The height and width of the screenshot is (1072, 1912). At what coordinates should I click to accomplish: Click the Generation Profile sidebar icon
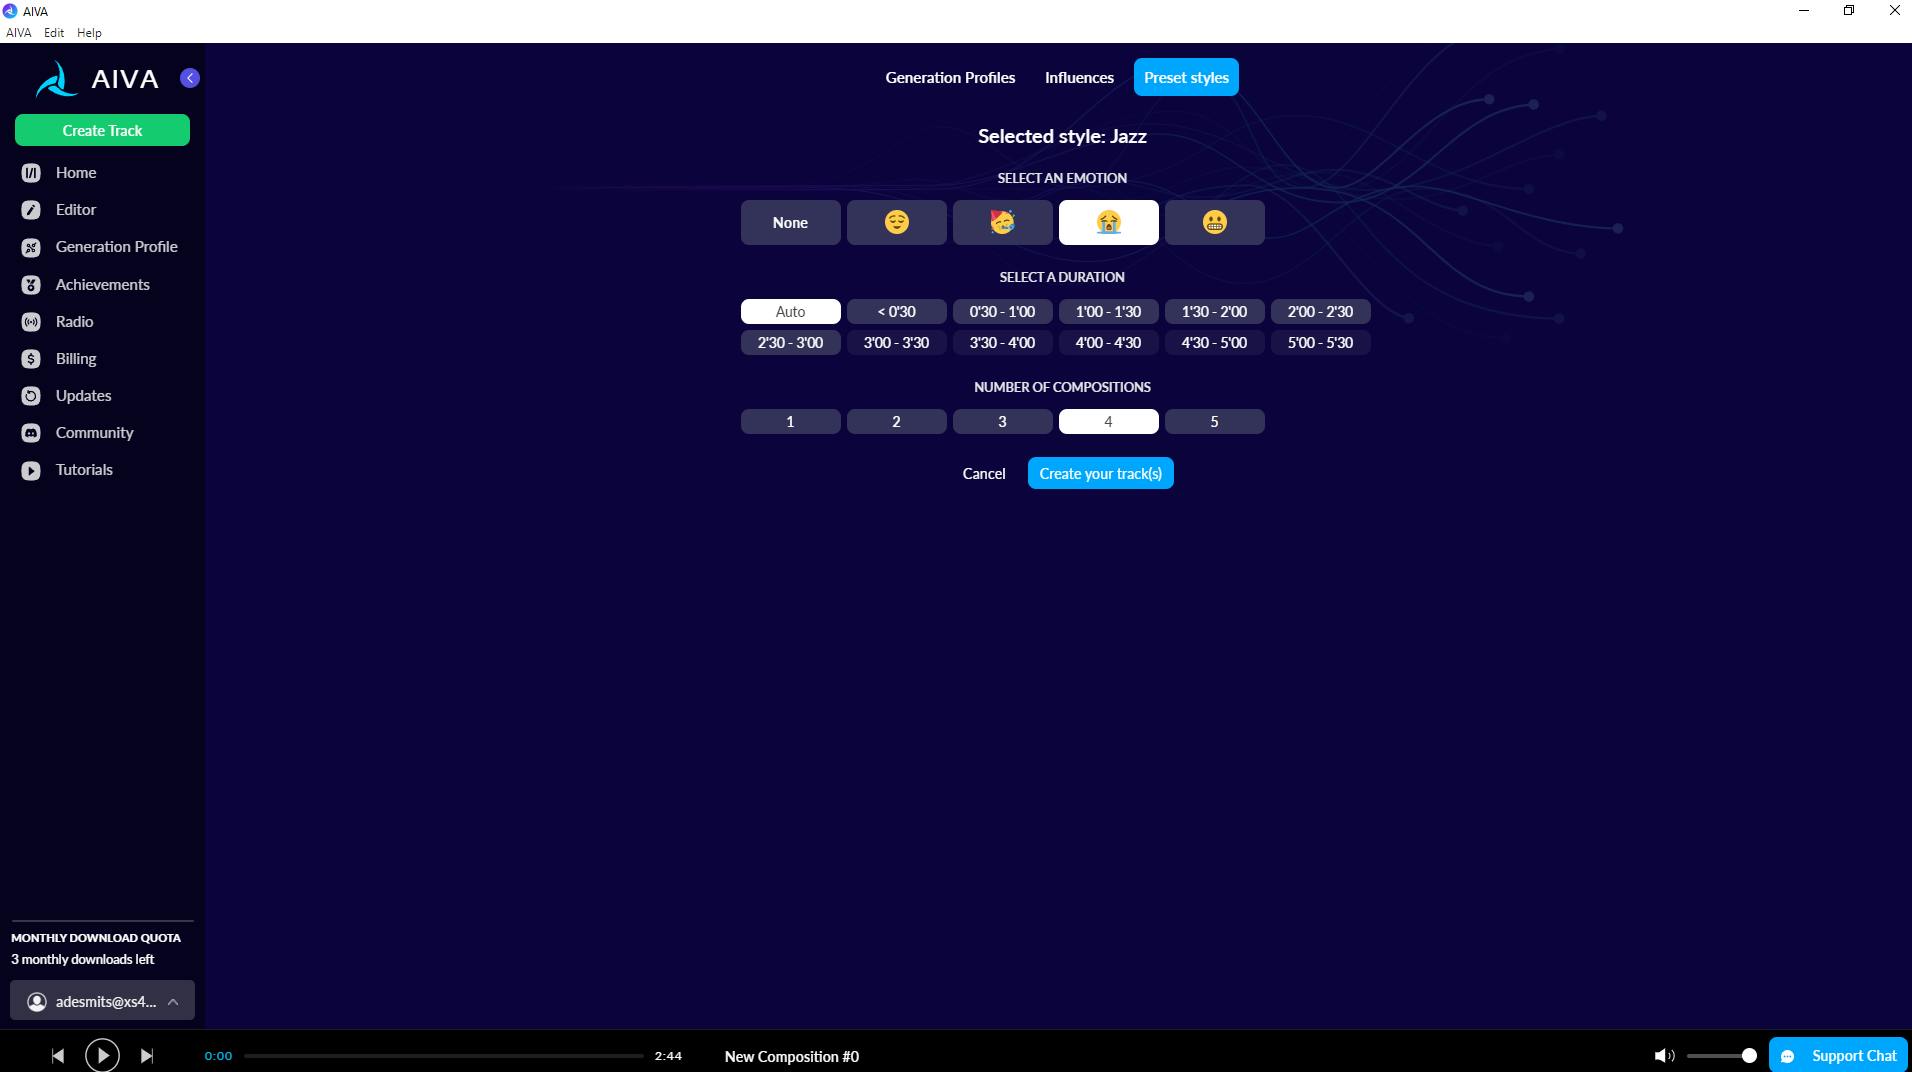(31, 247)
